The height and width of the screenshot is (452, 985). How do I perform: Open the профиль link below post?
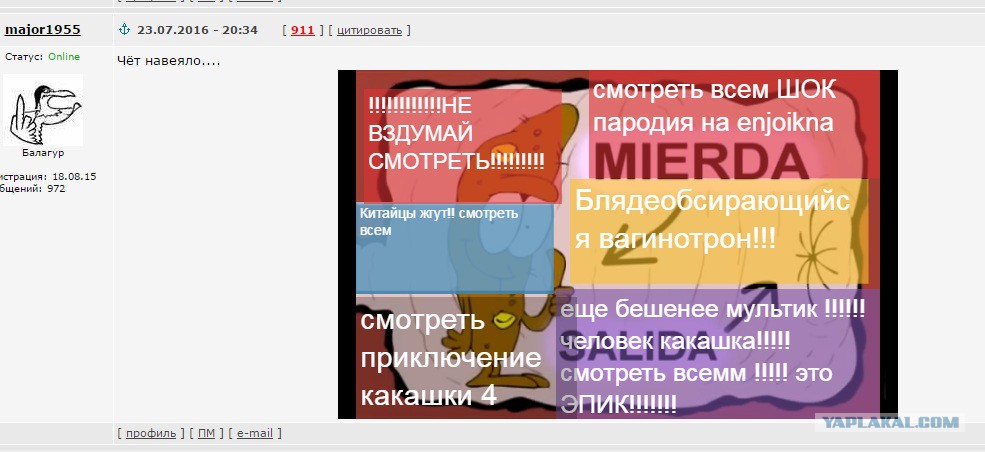[151, 433]
